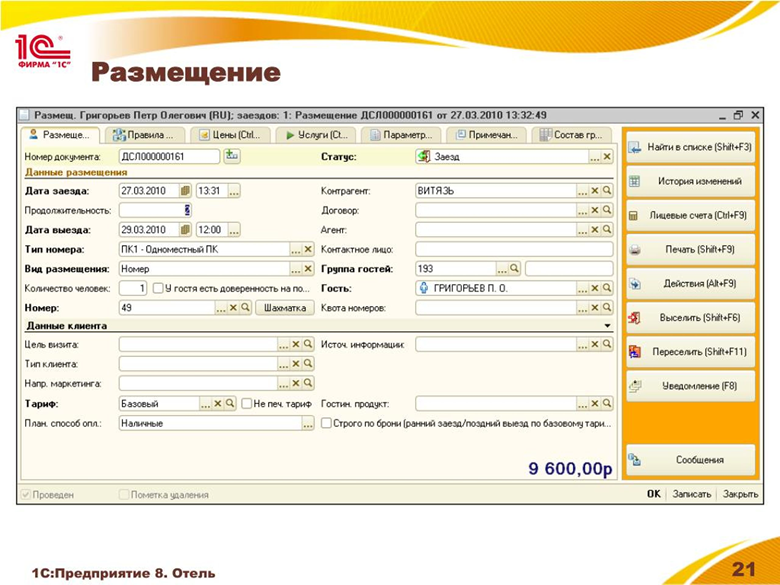Open the Цены tab
The height and width of the screenshot is (585, 780).
click(229, 134)
